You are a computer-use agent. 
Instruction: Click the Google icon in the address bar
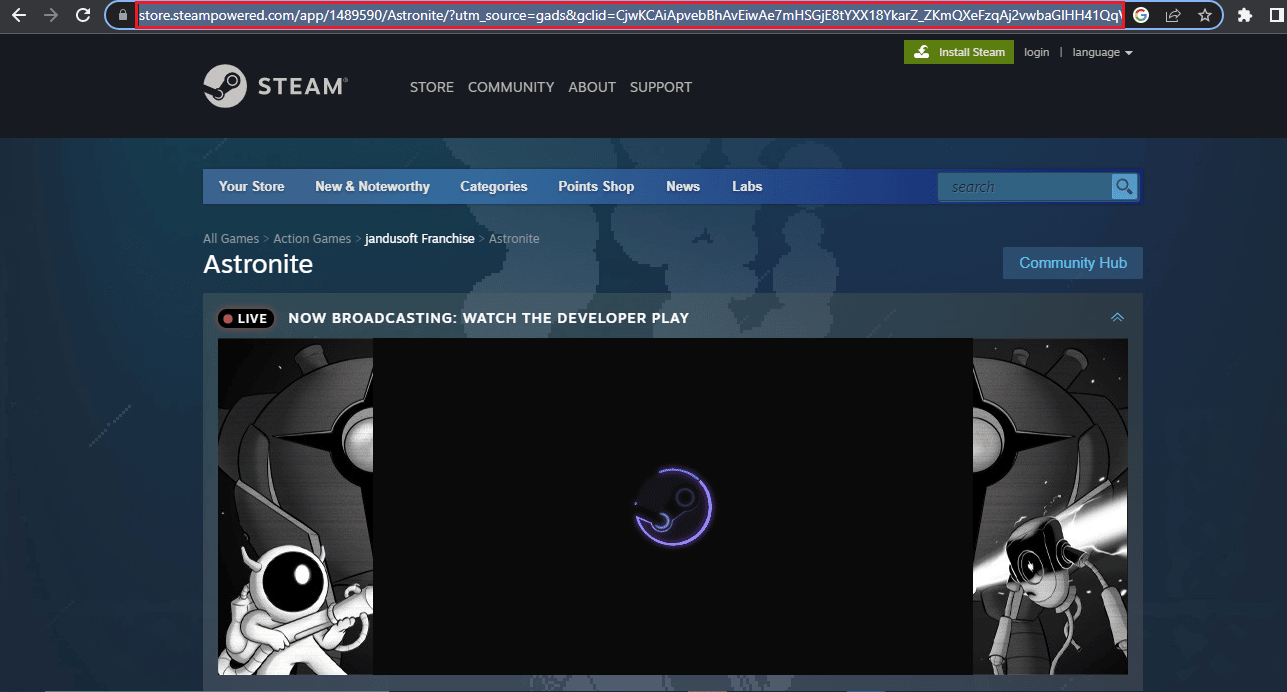1141,16
